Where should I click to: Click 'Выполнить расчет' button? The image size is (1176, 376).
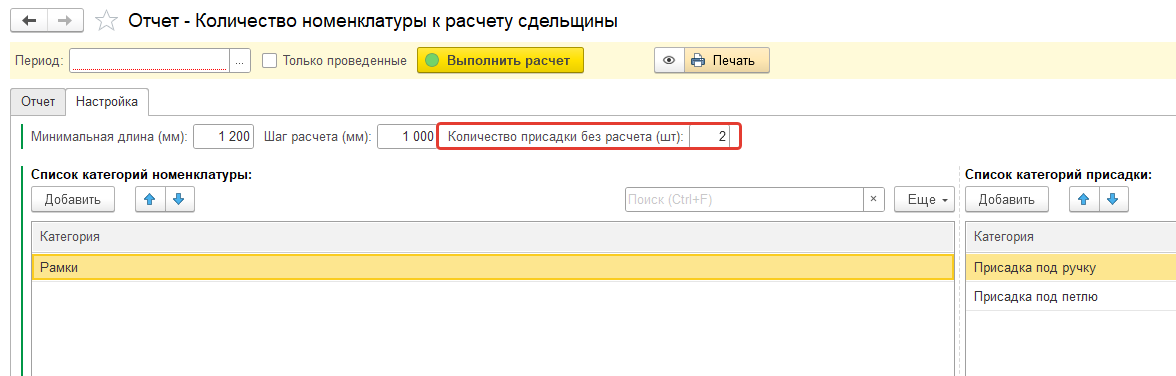click(x=500, y=61)
